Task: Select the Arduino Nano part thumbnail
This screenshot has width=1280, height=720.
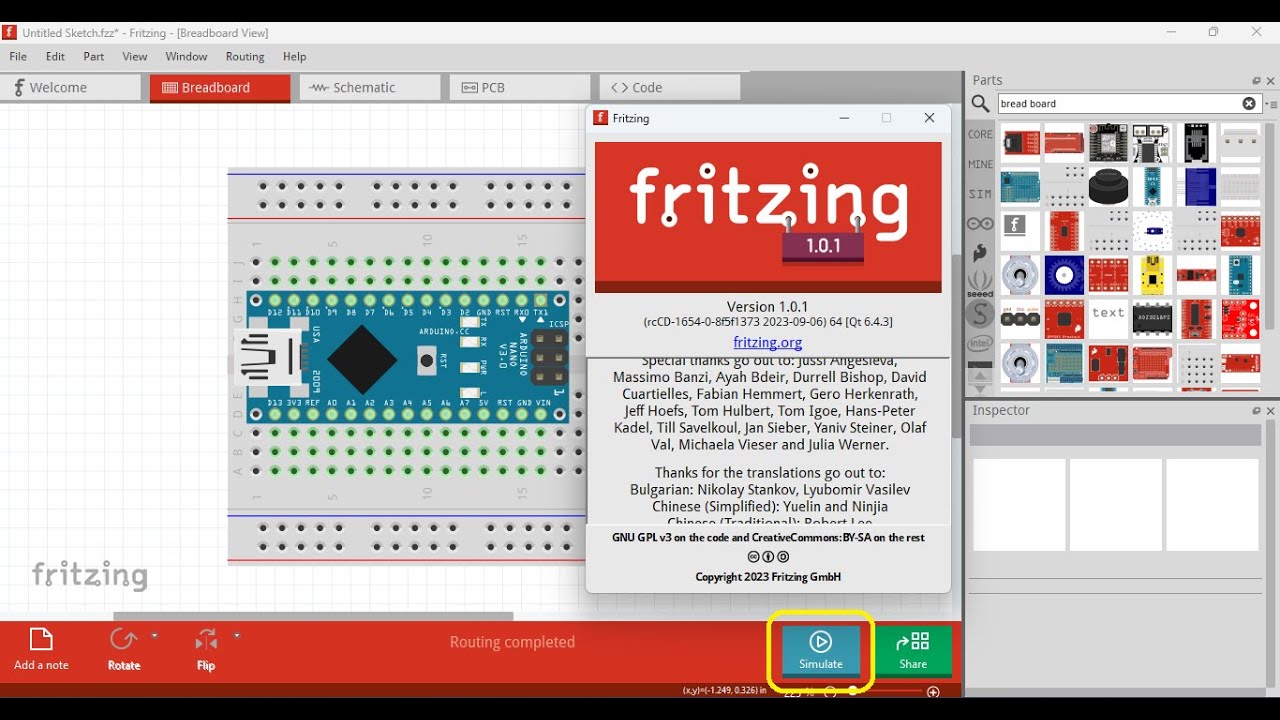Action: (x=1152, y=186)
